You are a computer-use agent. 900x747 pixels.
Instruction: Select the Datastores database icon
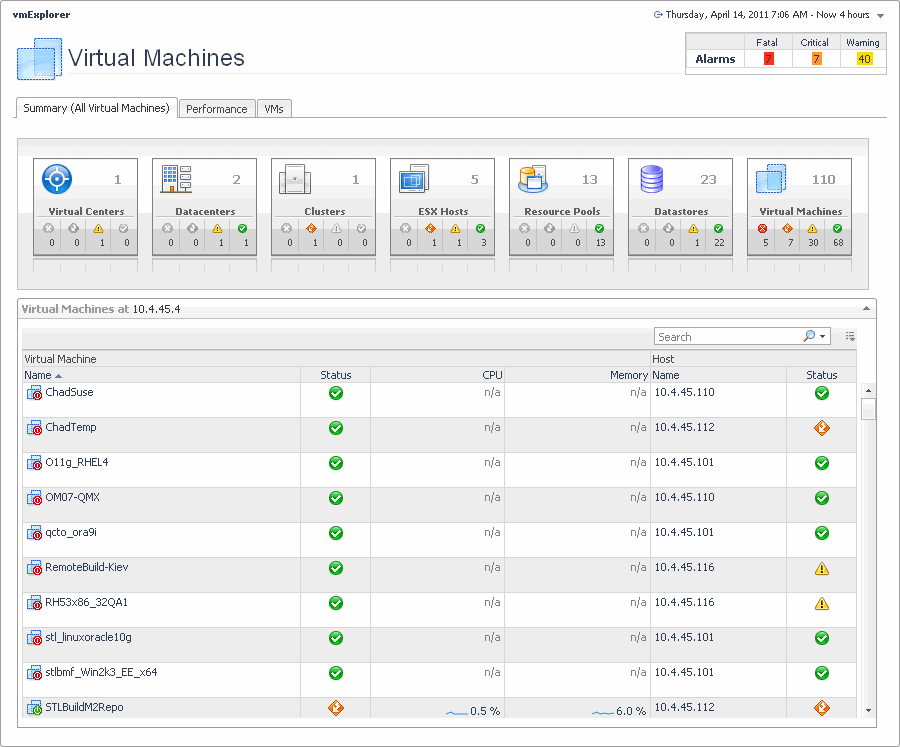(x=652, y=180)
